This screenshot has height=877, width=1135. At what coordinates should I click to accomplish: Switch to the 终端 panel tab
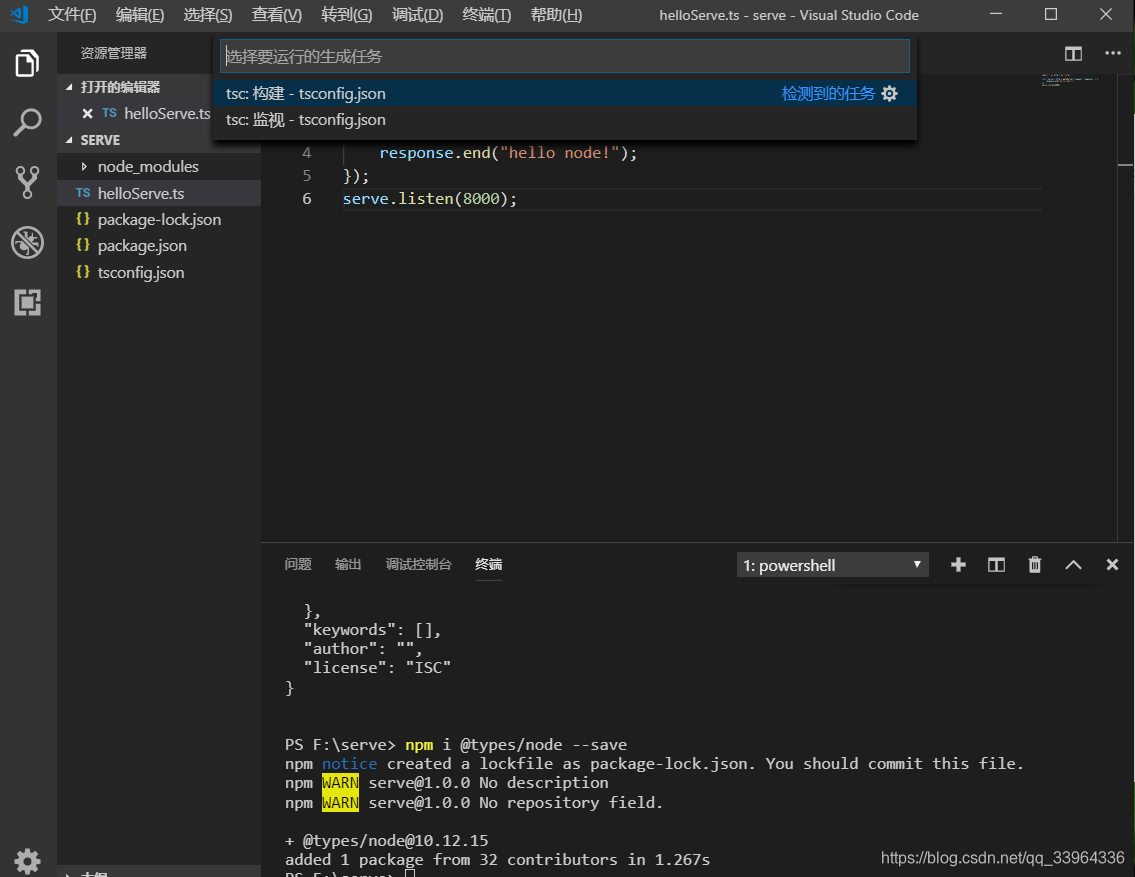489,564
